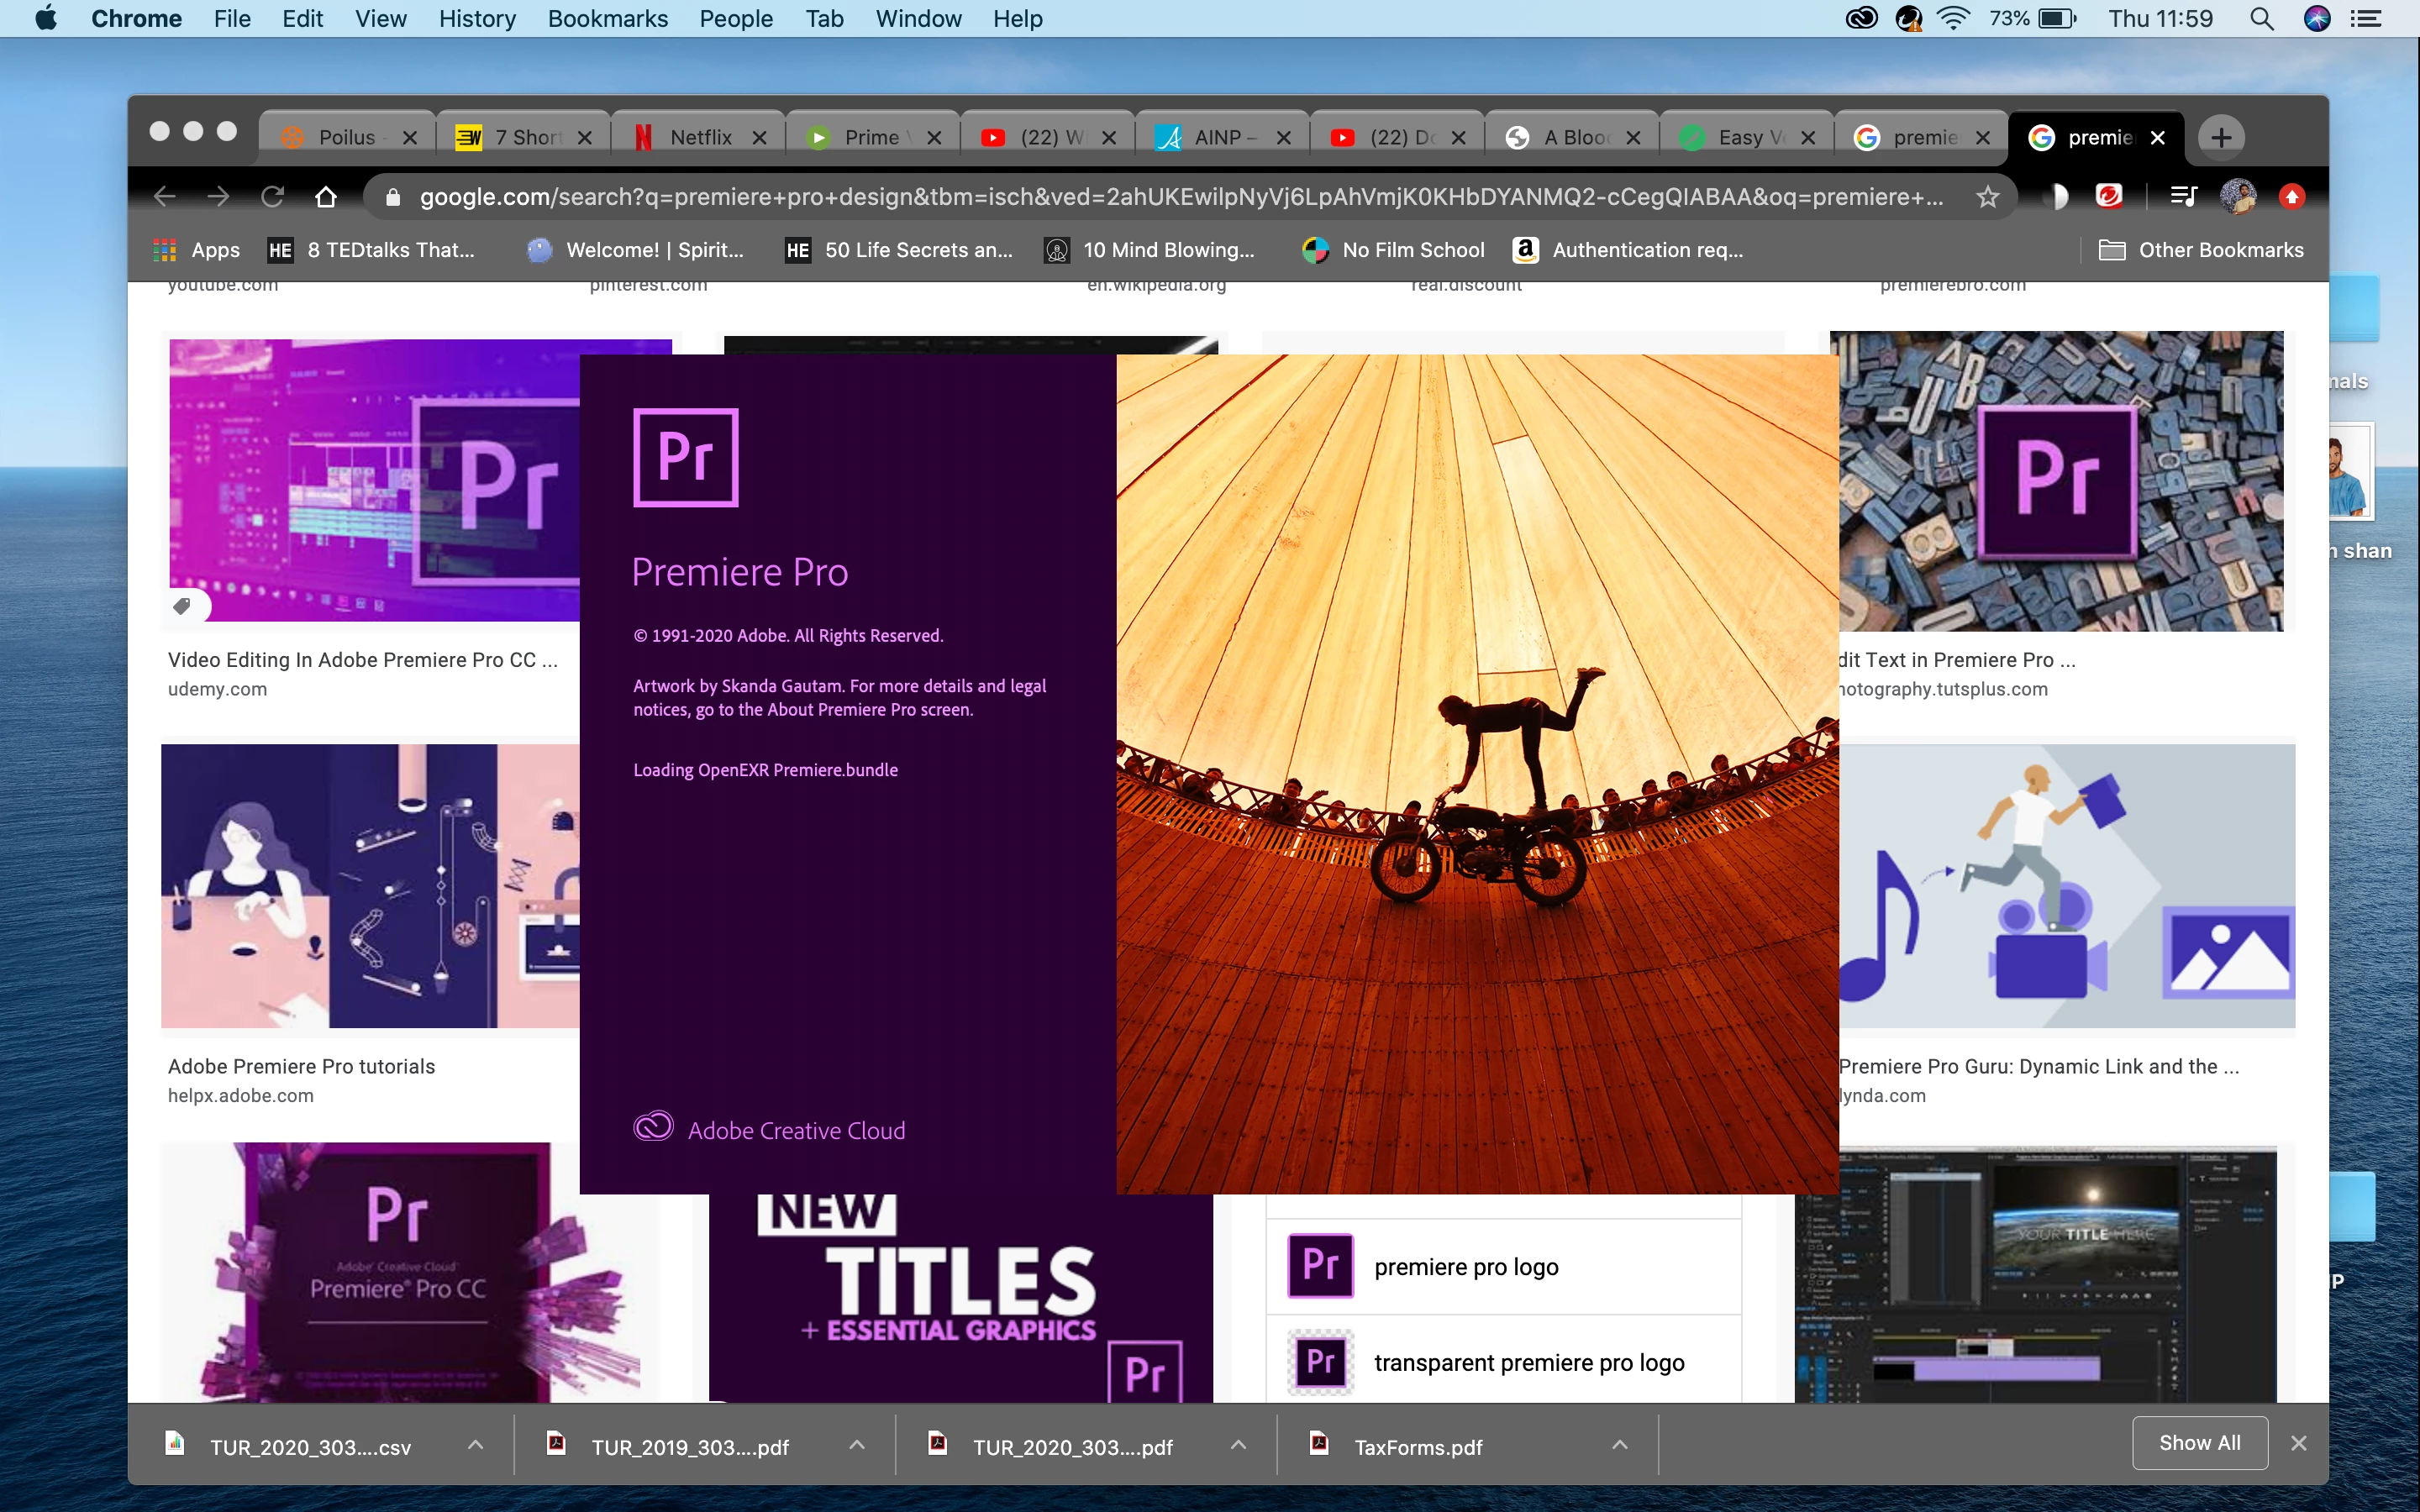This screenshot has width=2420, height=1512.
Task: Expand options for TUR_2020_303 pdf download
Action: click(x=1238, y=1445)
